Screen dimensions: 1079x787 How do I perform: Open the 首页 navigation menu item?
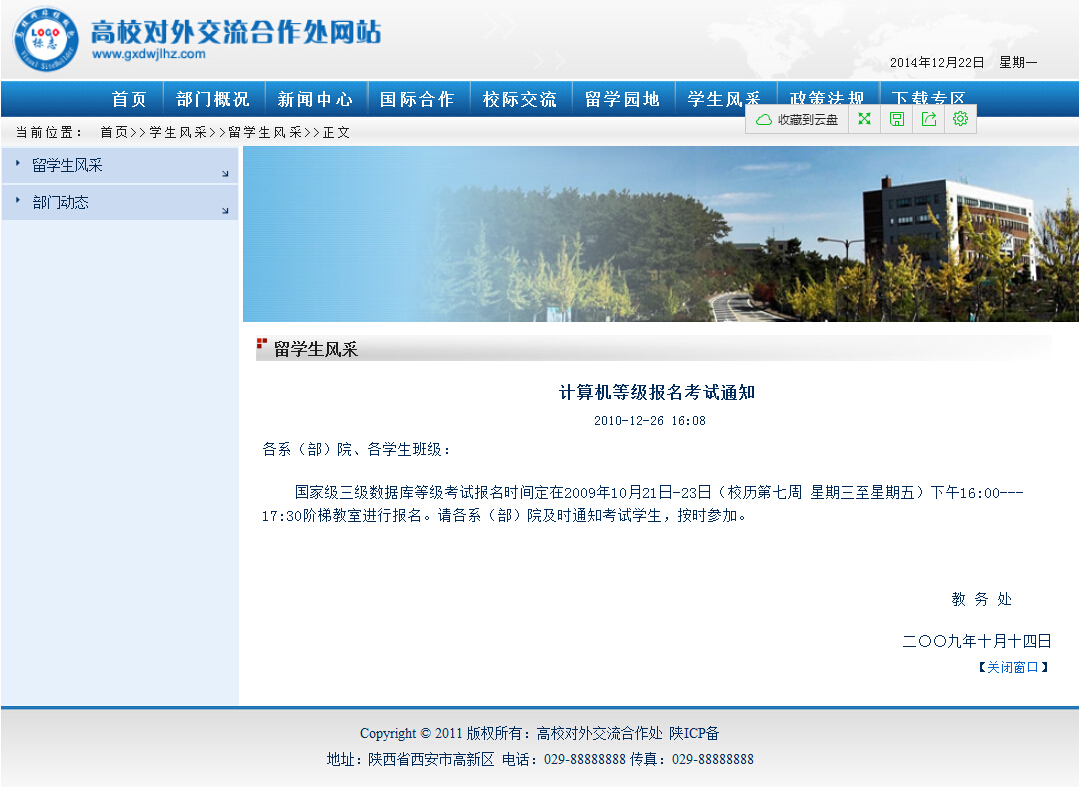pyautogui.click(x=129, y=100)
